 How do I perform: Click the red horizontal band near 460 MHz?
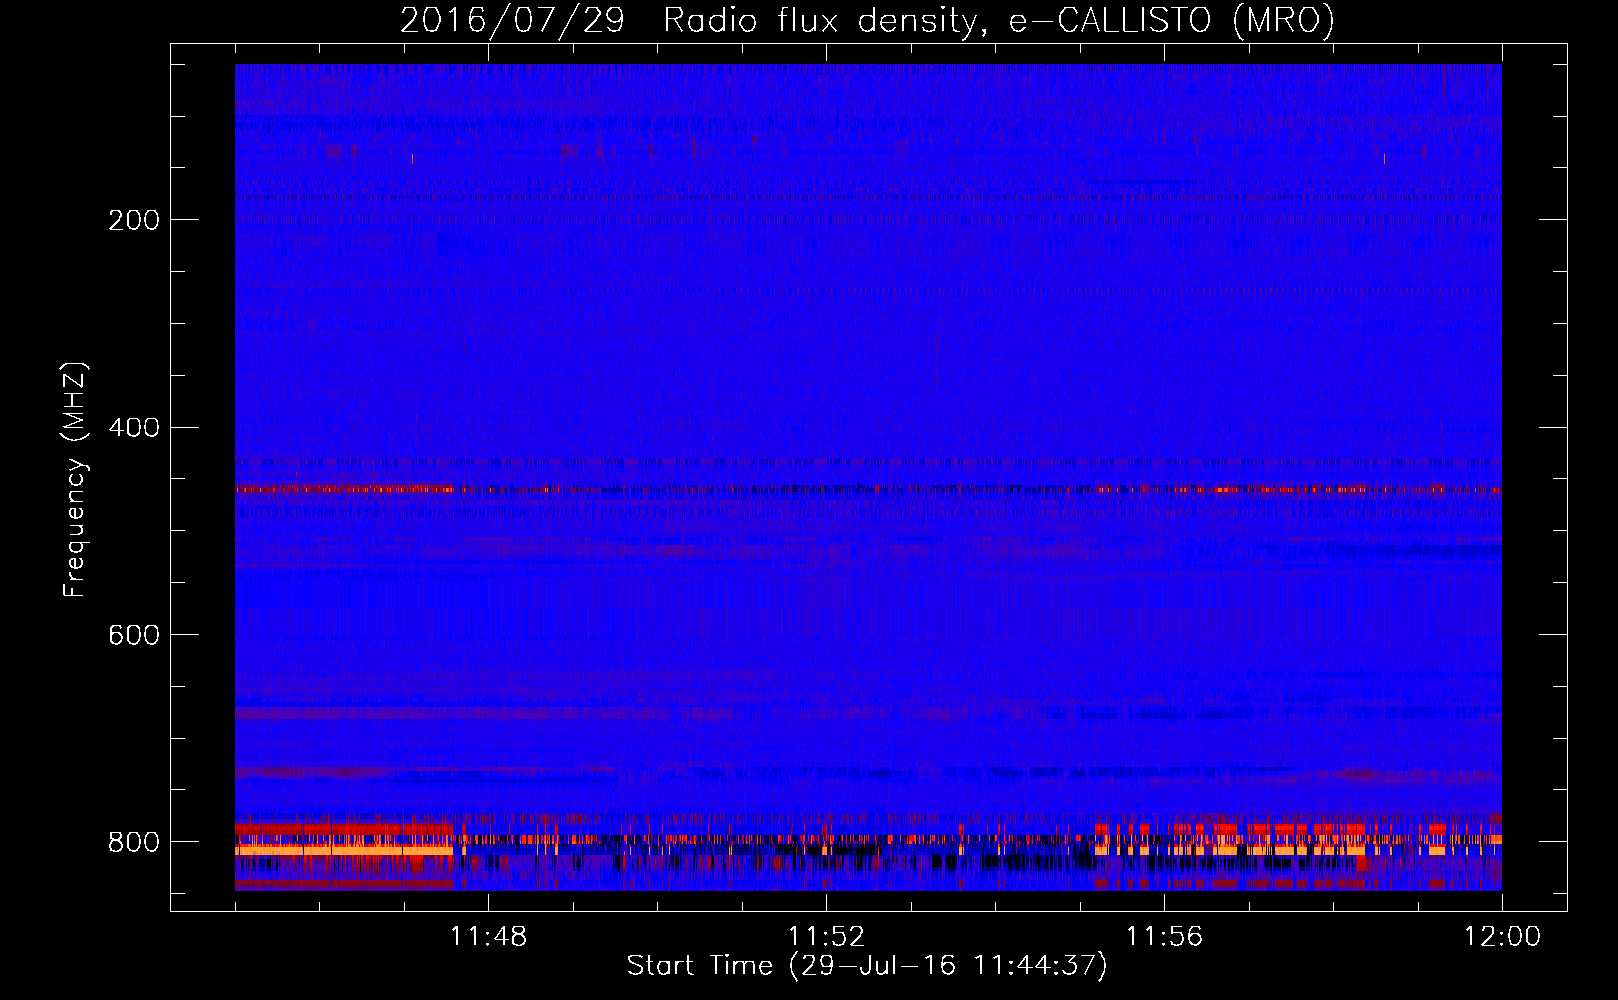click(868, 490)
